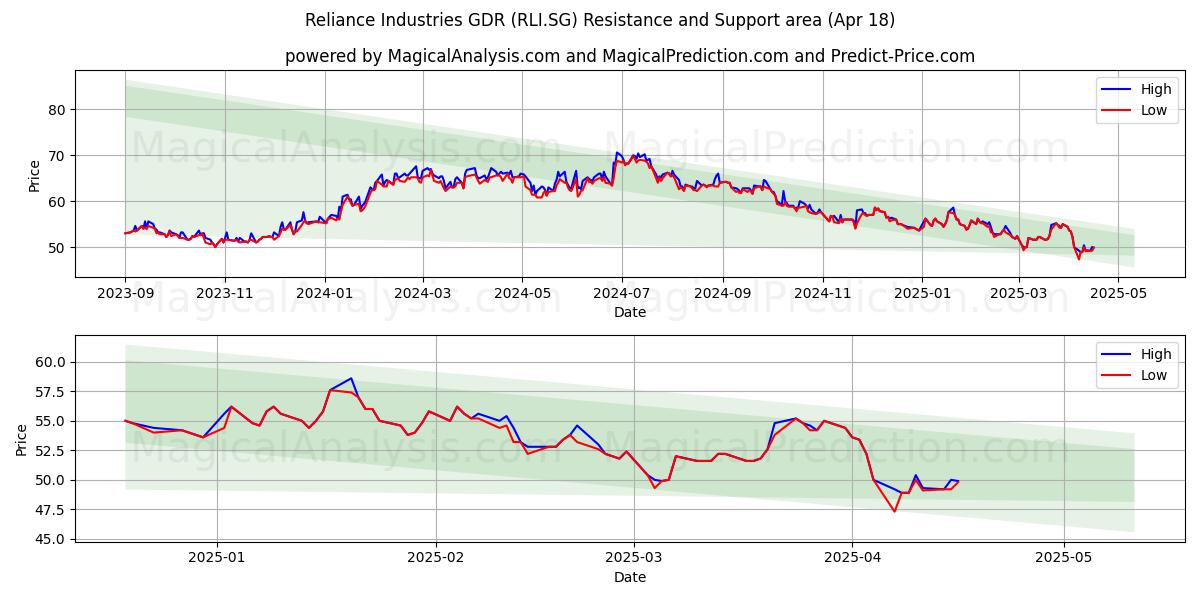Click the '2024-11' date tick label
This screenshot has width=1200, height=600.
point(822,296)
